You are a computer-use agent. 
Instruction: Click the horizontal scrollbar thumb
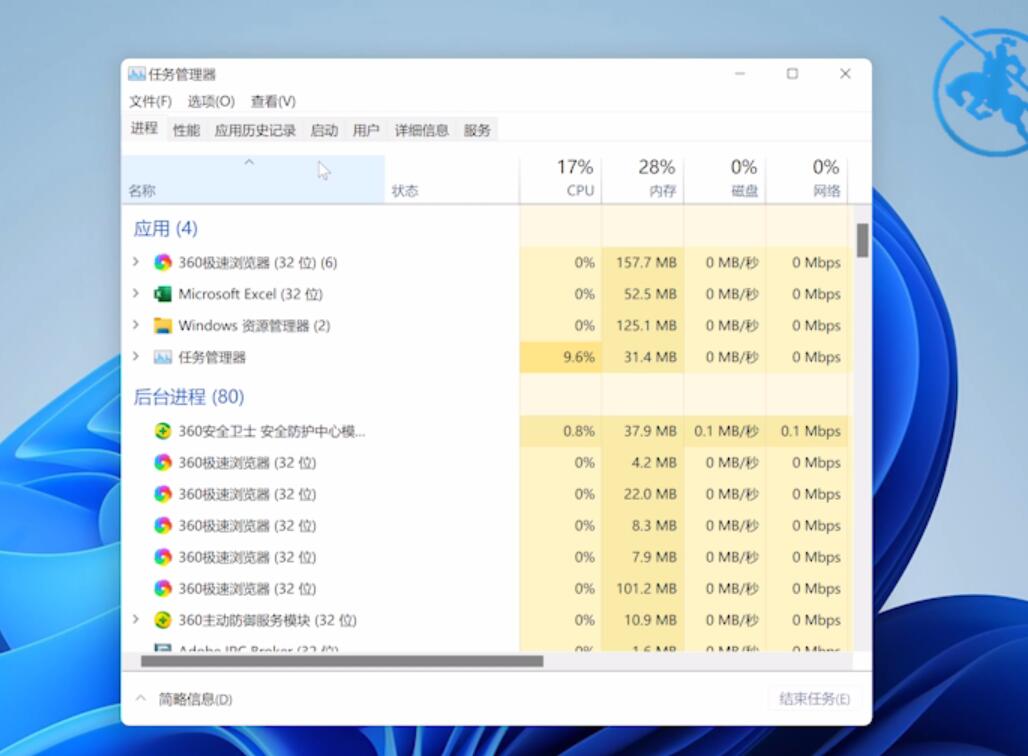[x=342, y=661]
